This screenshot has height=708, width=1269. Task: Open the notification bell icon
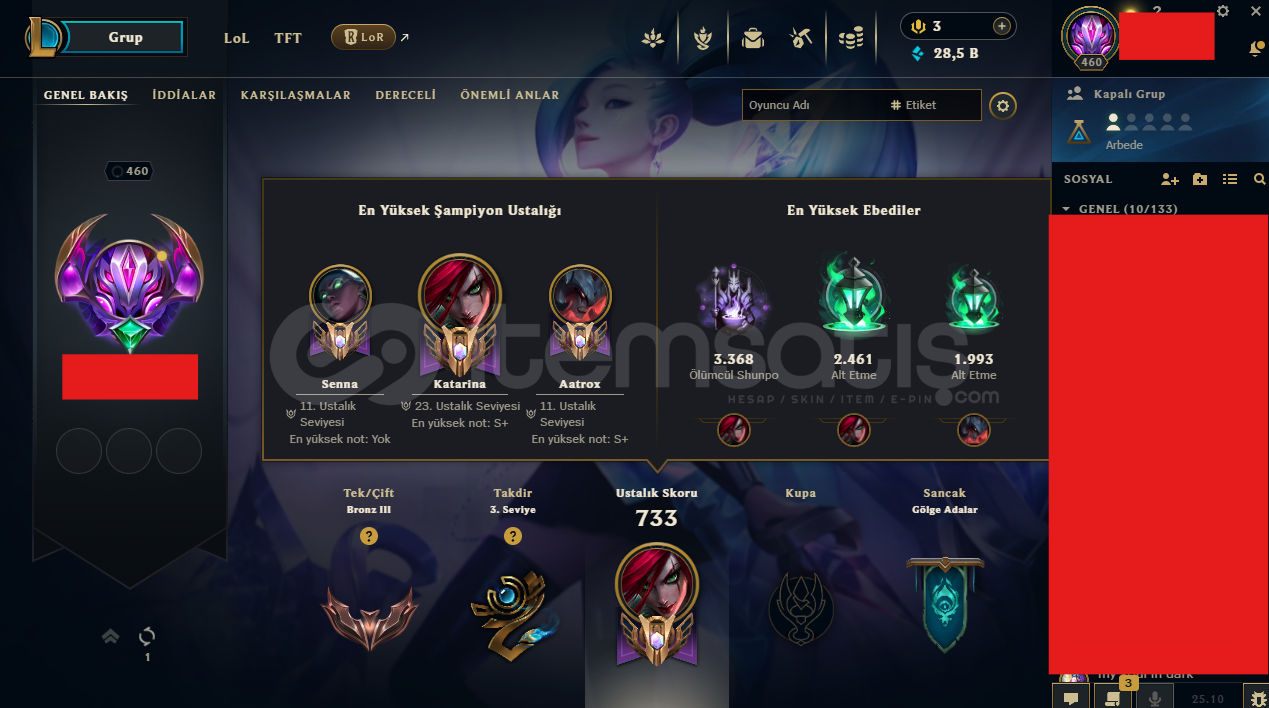point(1256,48)
